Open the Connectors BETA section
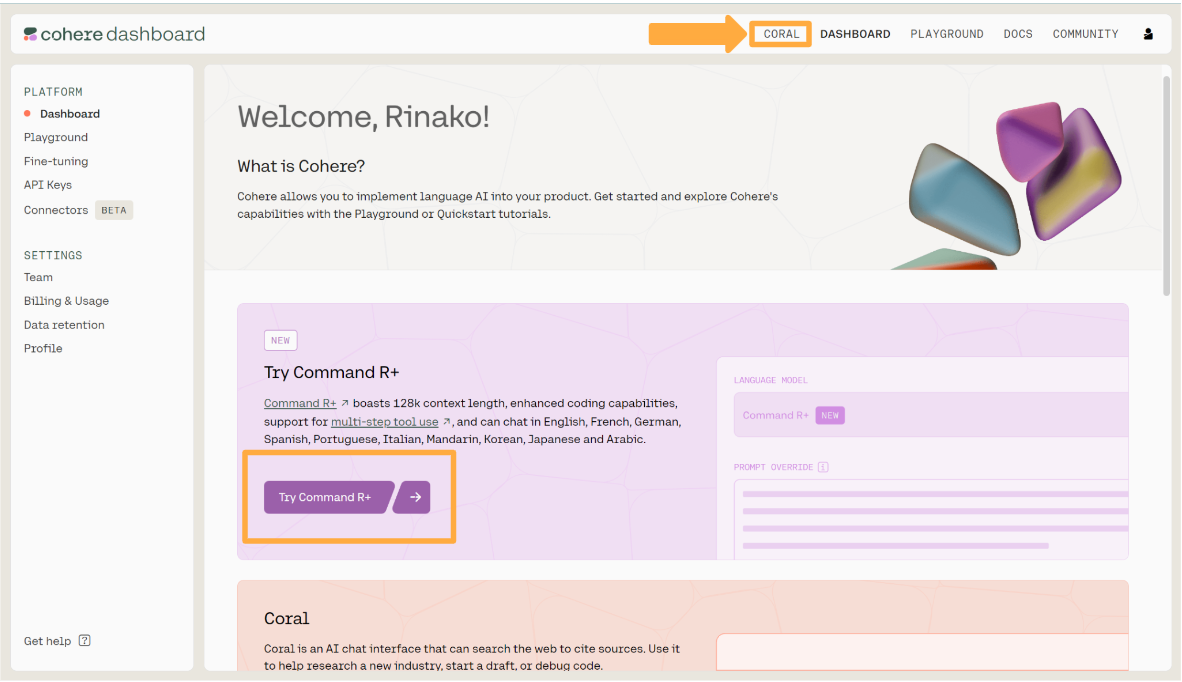 point(56,210)
